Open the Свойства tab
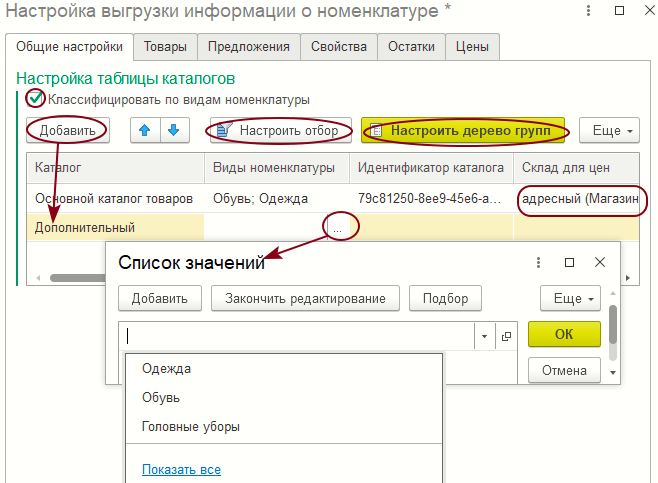Screen dimensions: 658x483 pos(339,47)
